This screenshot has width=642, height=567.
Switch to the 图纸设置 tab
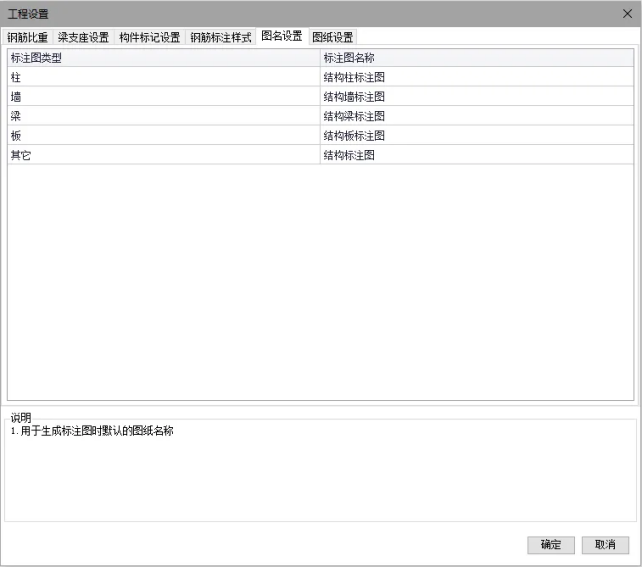click(x=332, y=37)
